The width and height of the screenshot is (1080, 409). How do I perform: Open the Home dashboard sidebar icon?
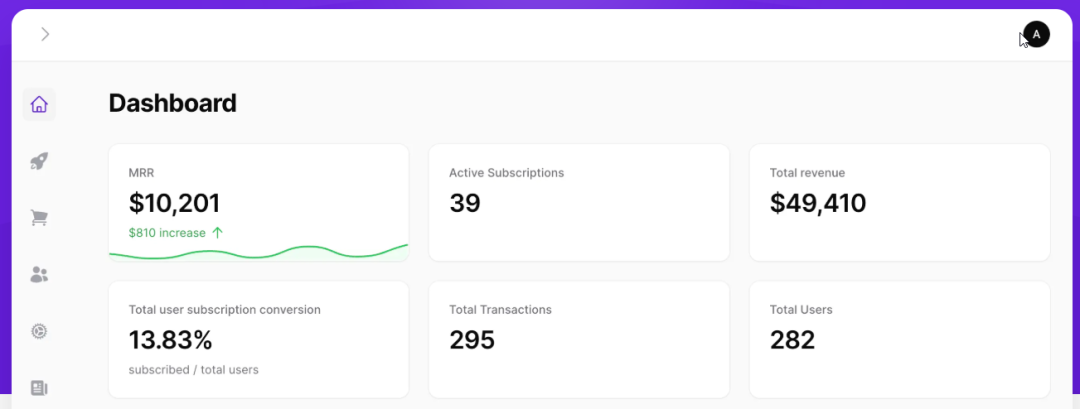point(39,105)
